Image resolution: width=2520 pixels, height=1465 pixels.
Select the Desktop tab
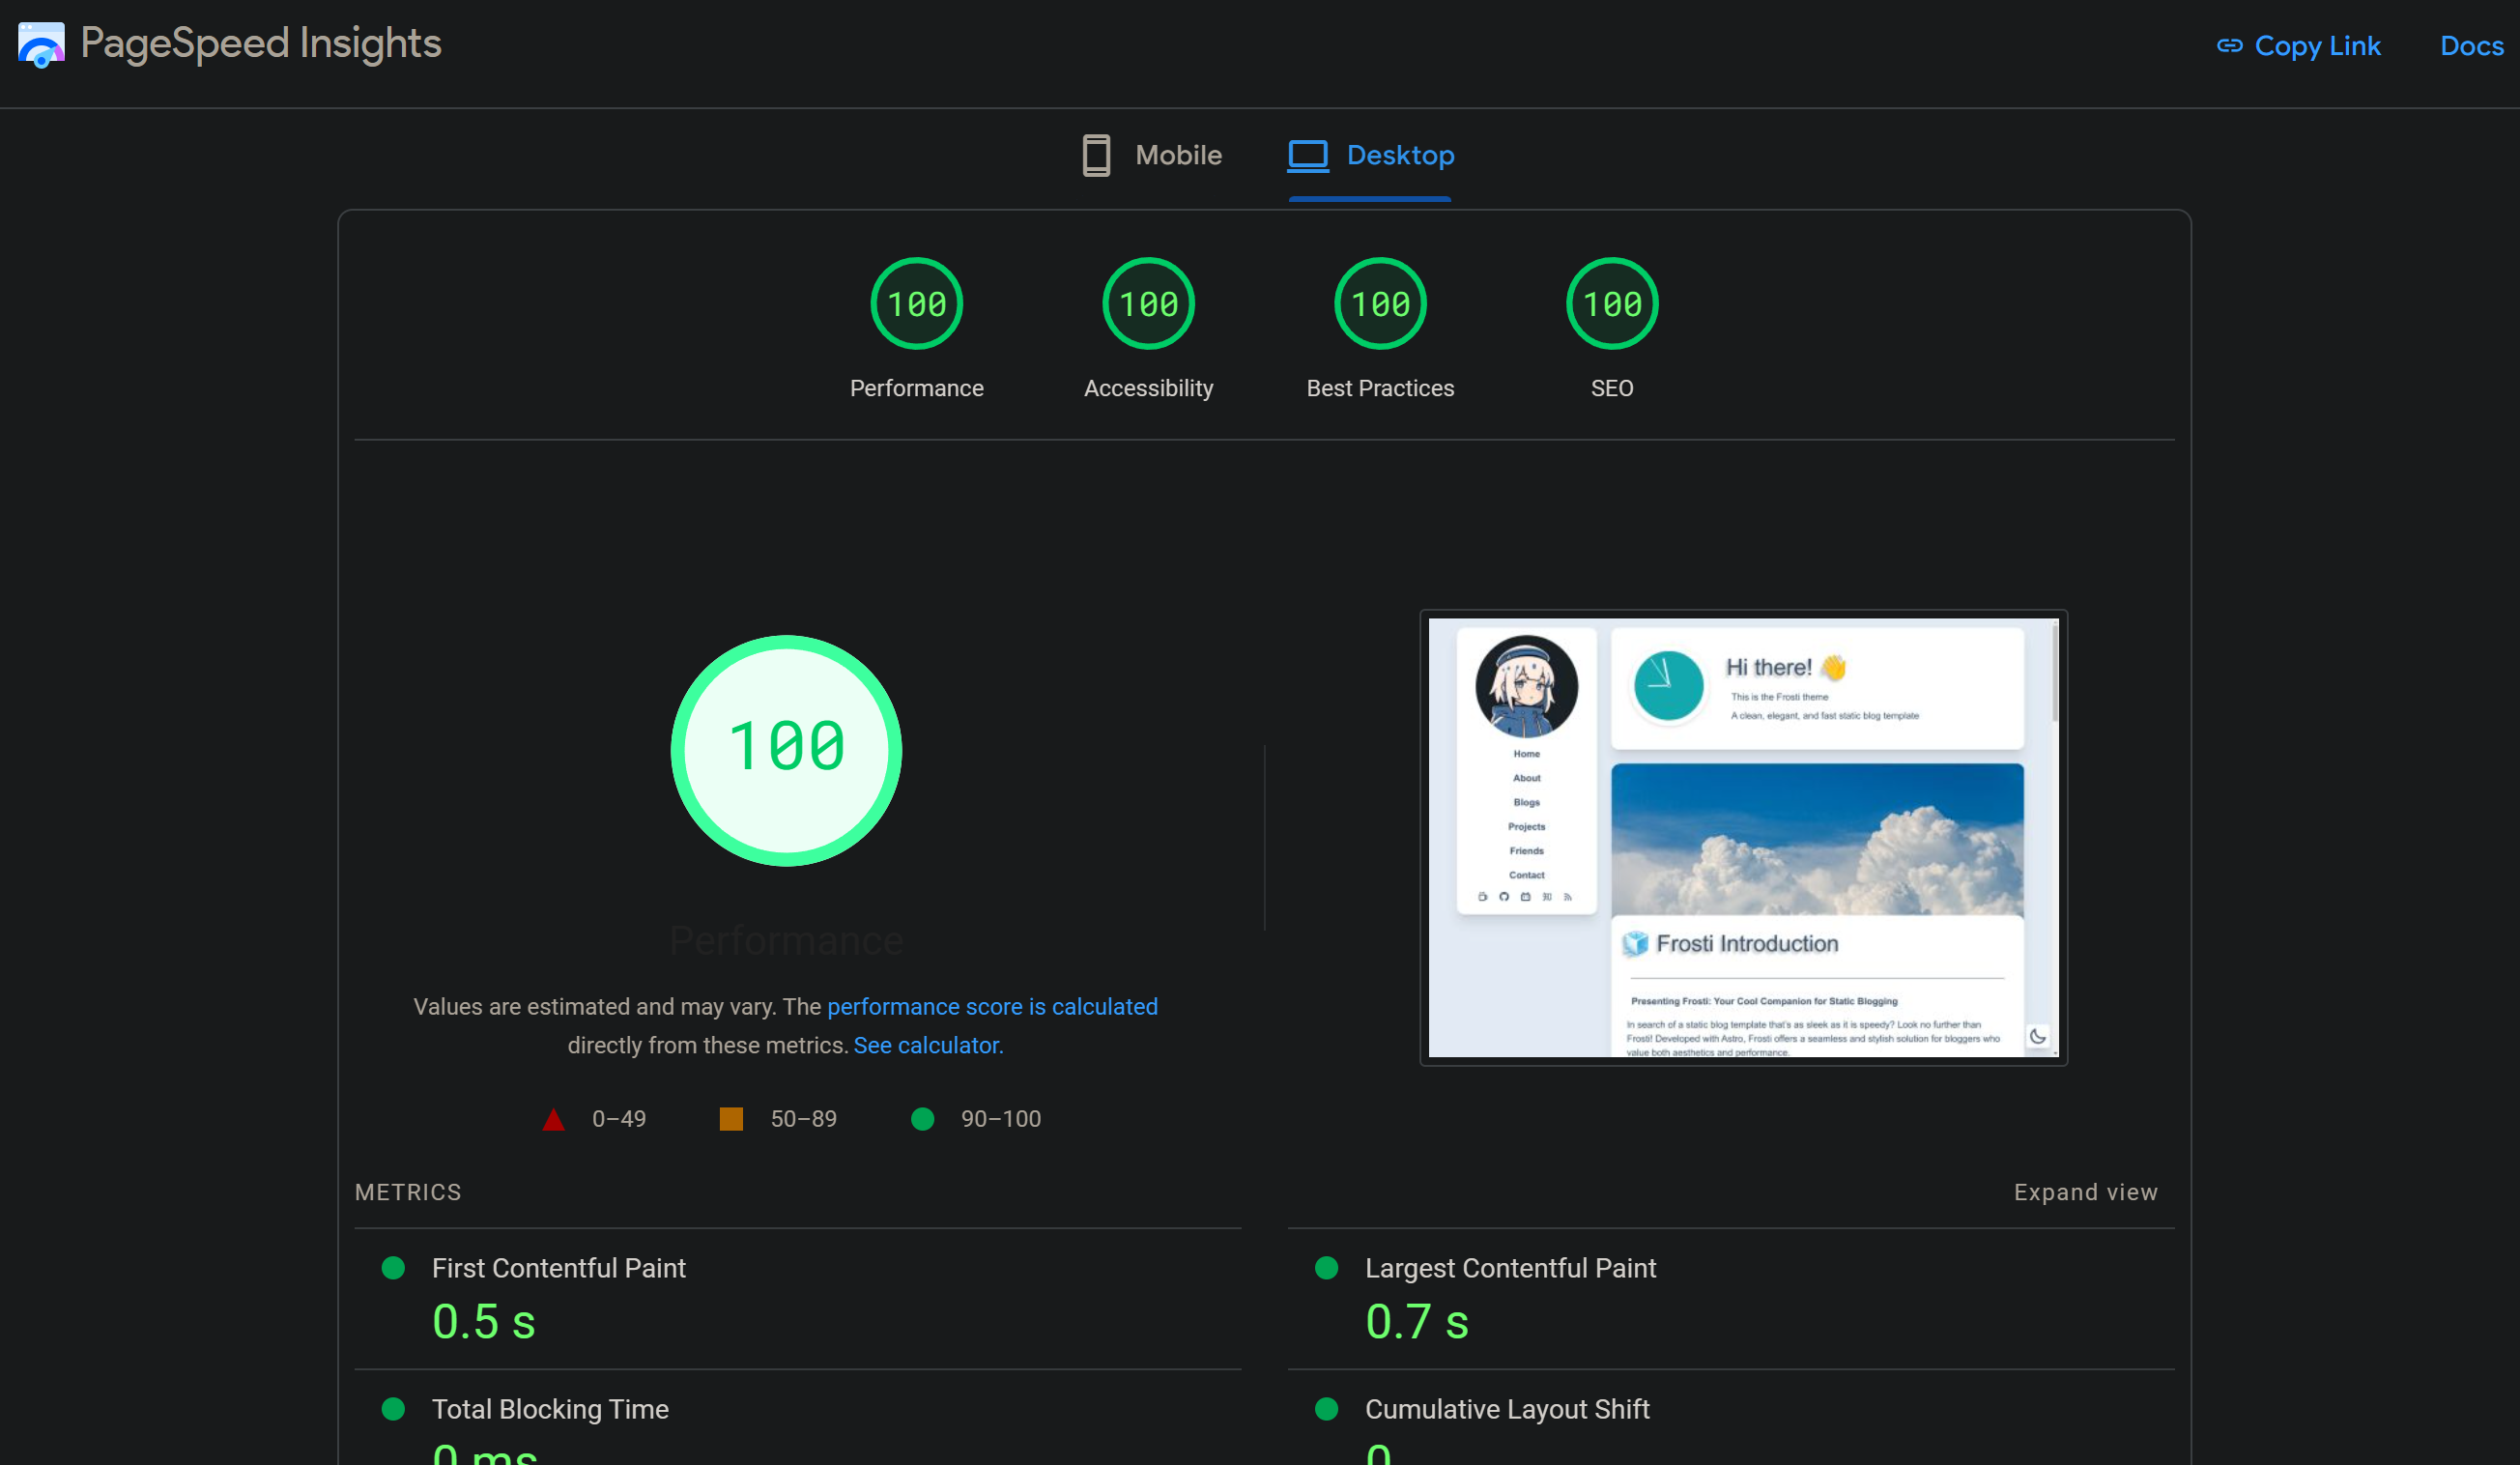point(1399,156)
